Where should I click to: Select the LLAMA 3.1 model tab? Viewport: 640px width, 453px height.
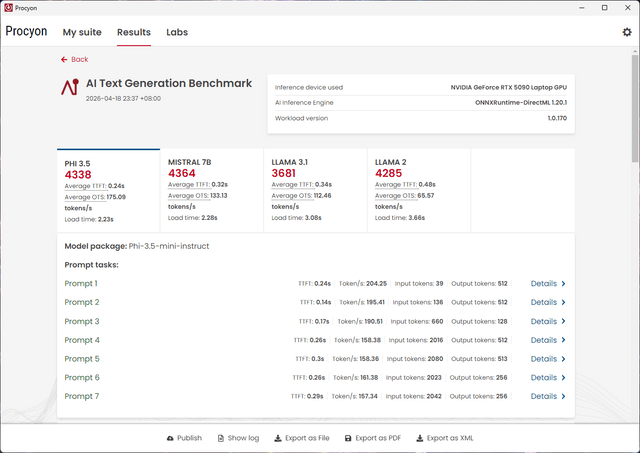(x=316, y=191)
